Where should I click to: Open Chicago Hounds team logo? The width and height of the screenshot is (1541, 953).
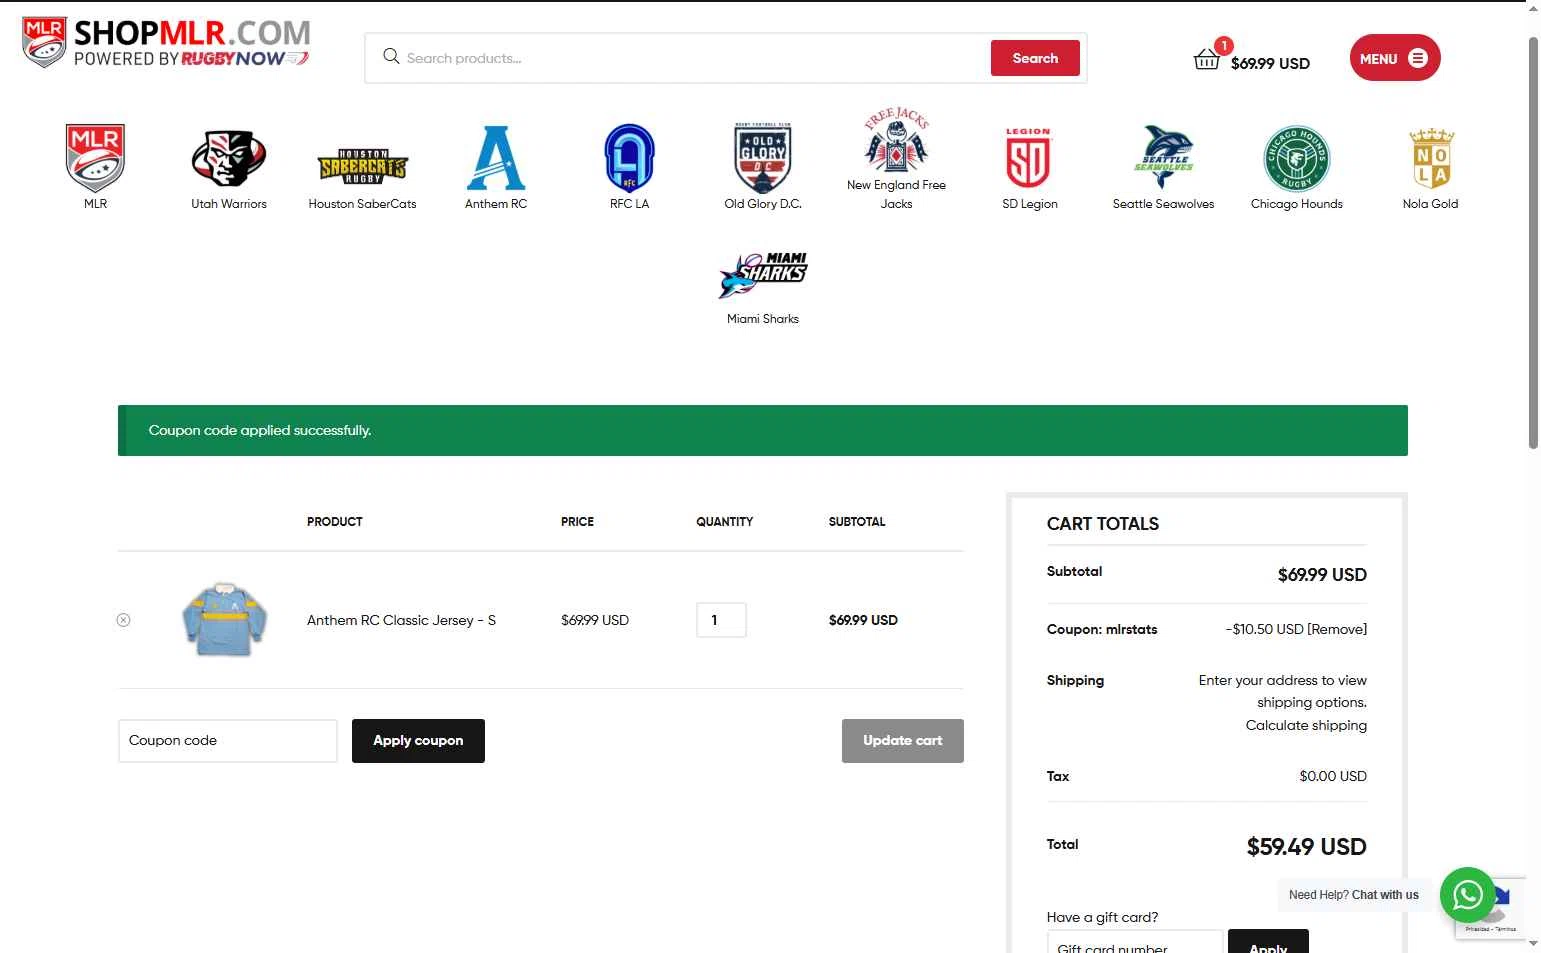[1296, 158]
